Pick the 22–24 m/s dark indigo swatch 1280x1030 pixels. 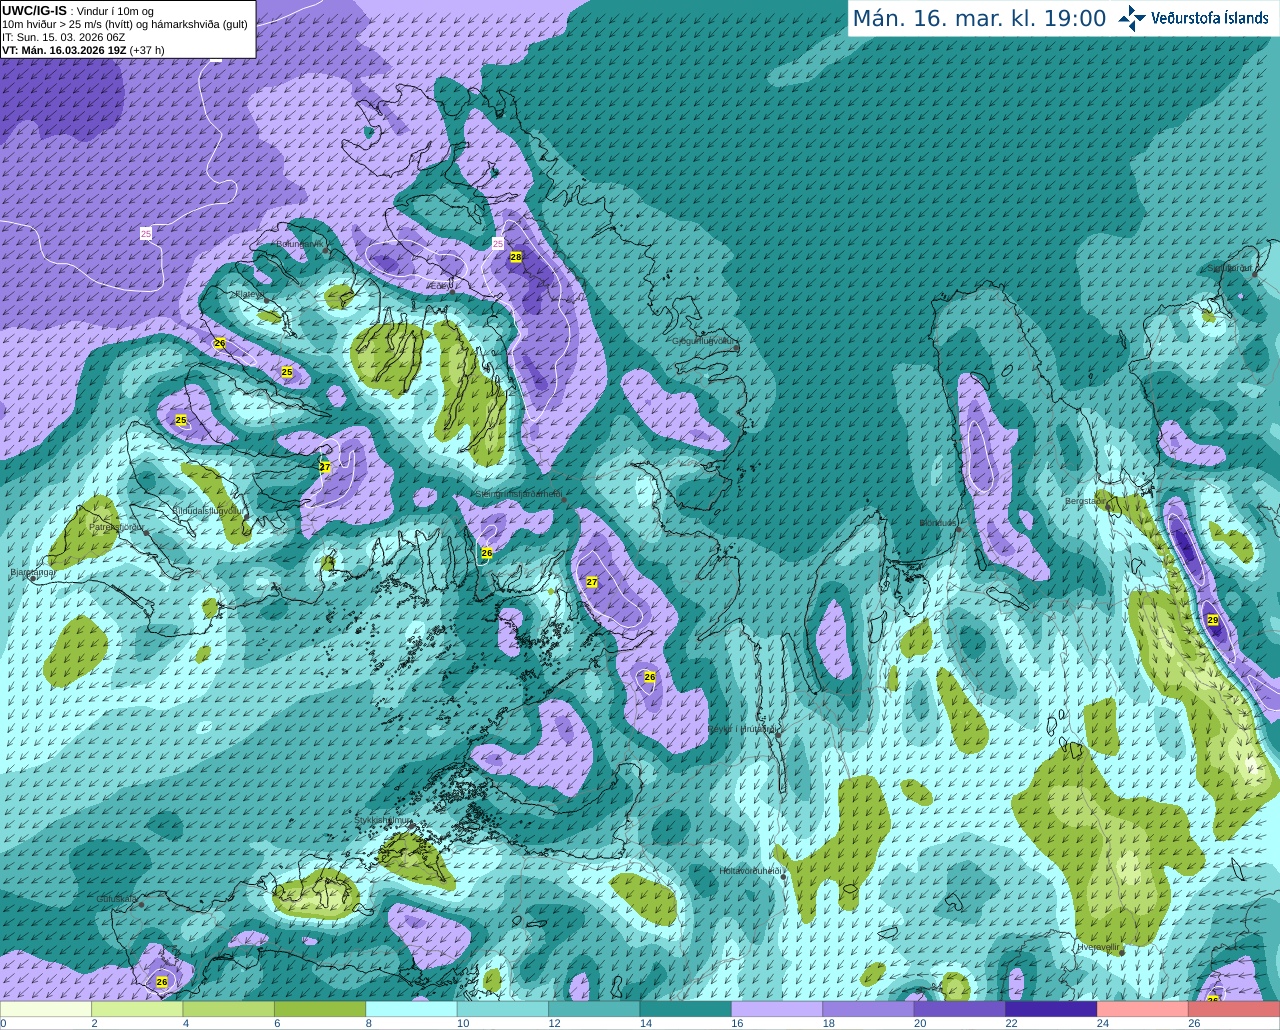pyautogui.click(x=1052, y=1009)
